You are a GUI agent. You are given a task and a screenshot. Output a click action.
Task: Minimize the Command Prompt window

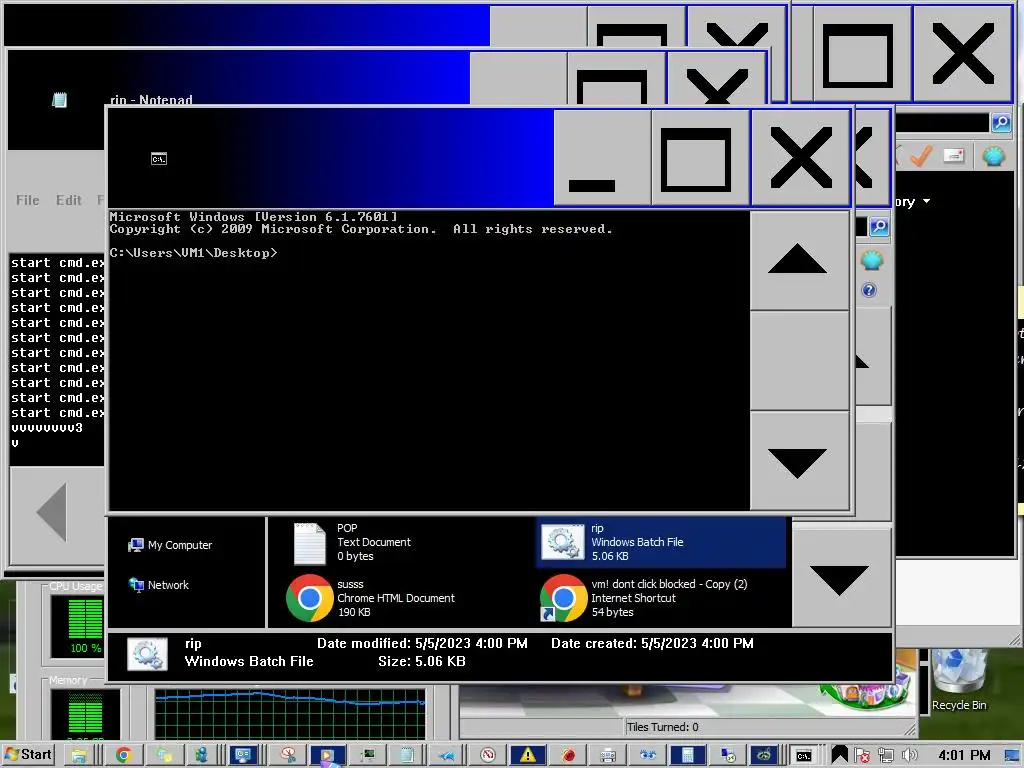pos(602,158)
